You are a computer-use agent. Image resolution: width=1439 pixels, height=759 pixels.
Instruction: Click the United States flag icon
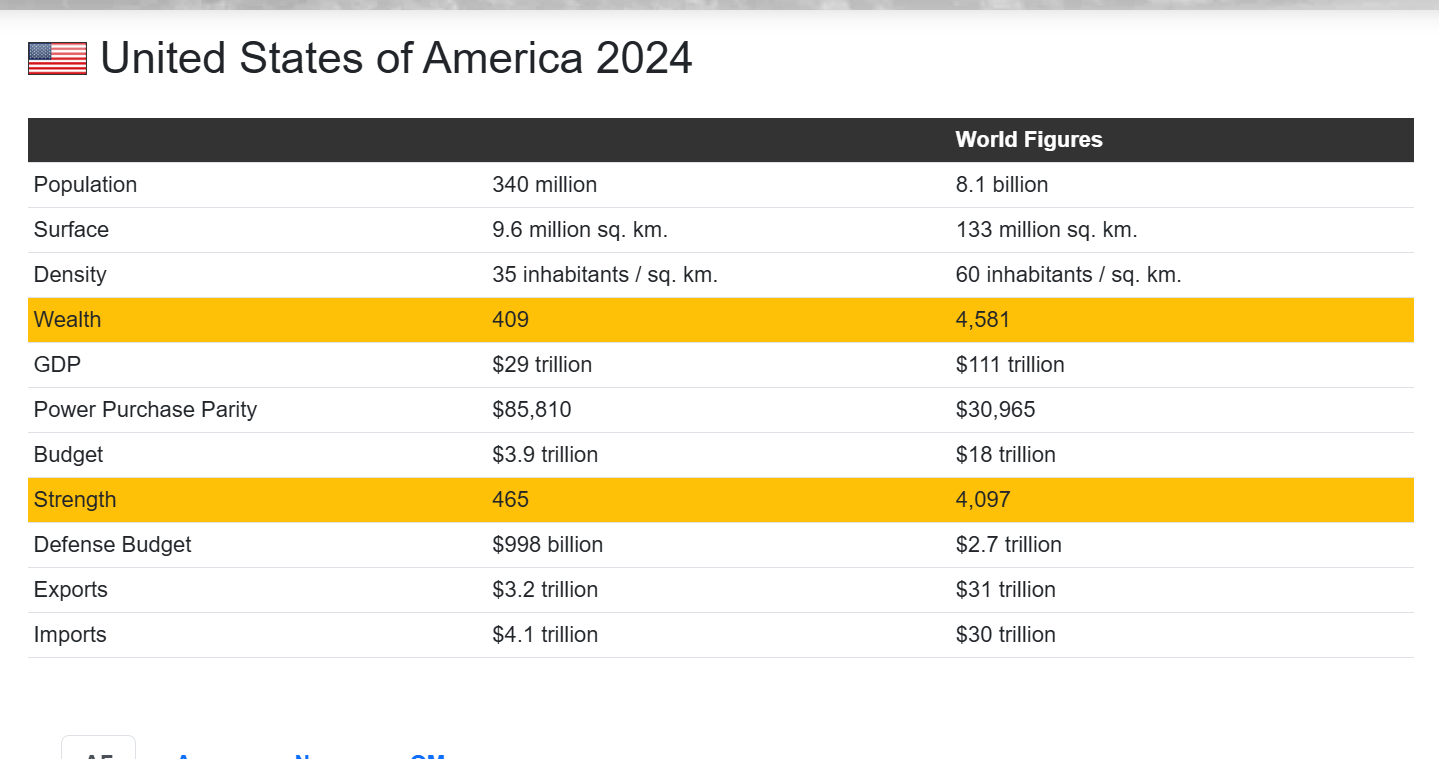tap(57, 58)
